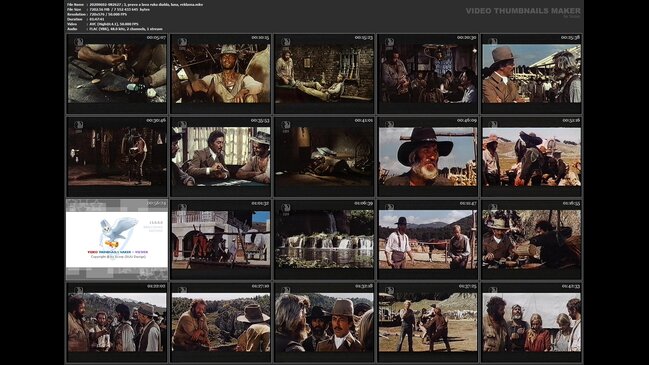Open the 00:25:38 thumbnail of man in bowler hat
649x365 pixels.
click(531, 74)
